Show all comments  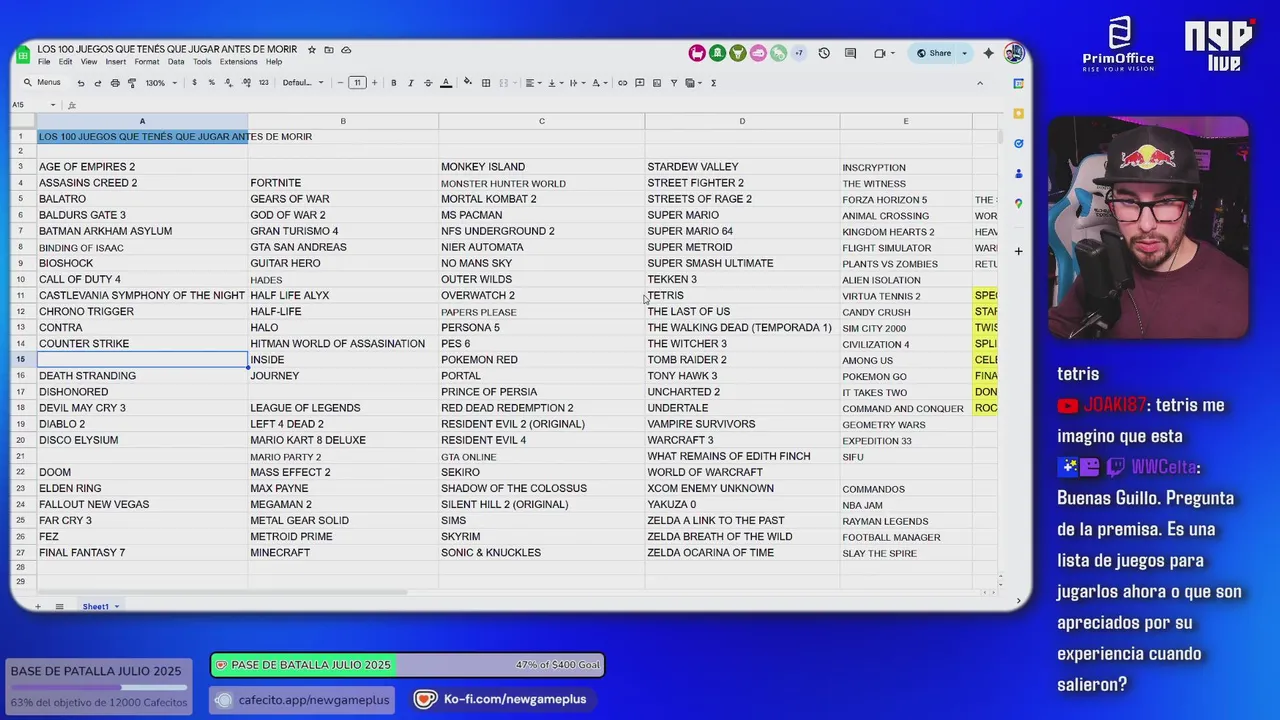(850, 53)
